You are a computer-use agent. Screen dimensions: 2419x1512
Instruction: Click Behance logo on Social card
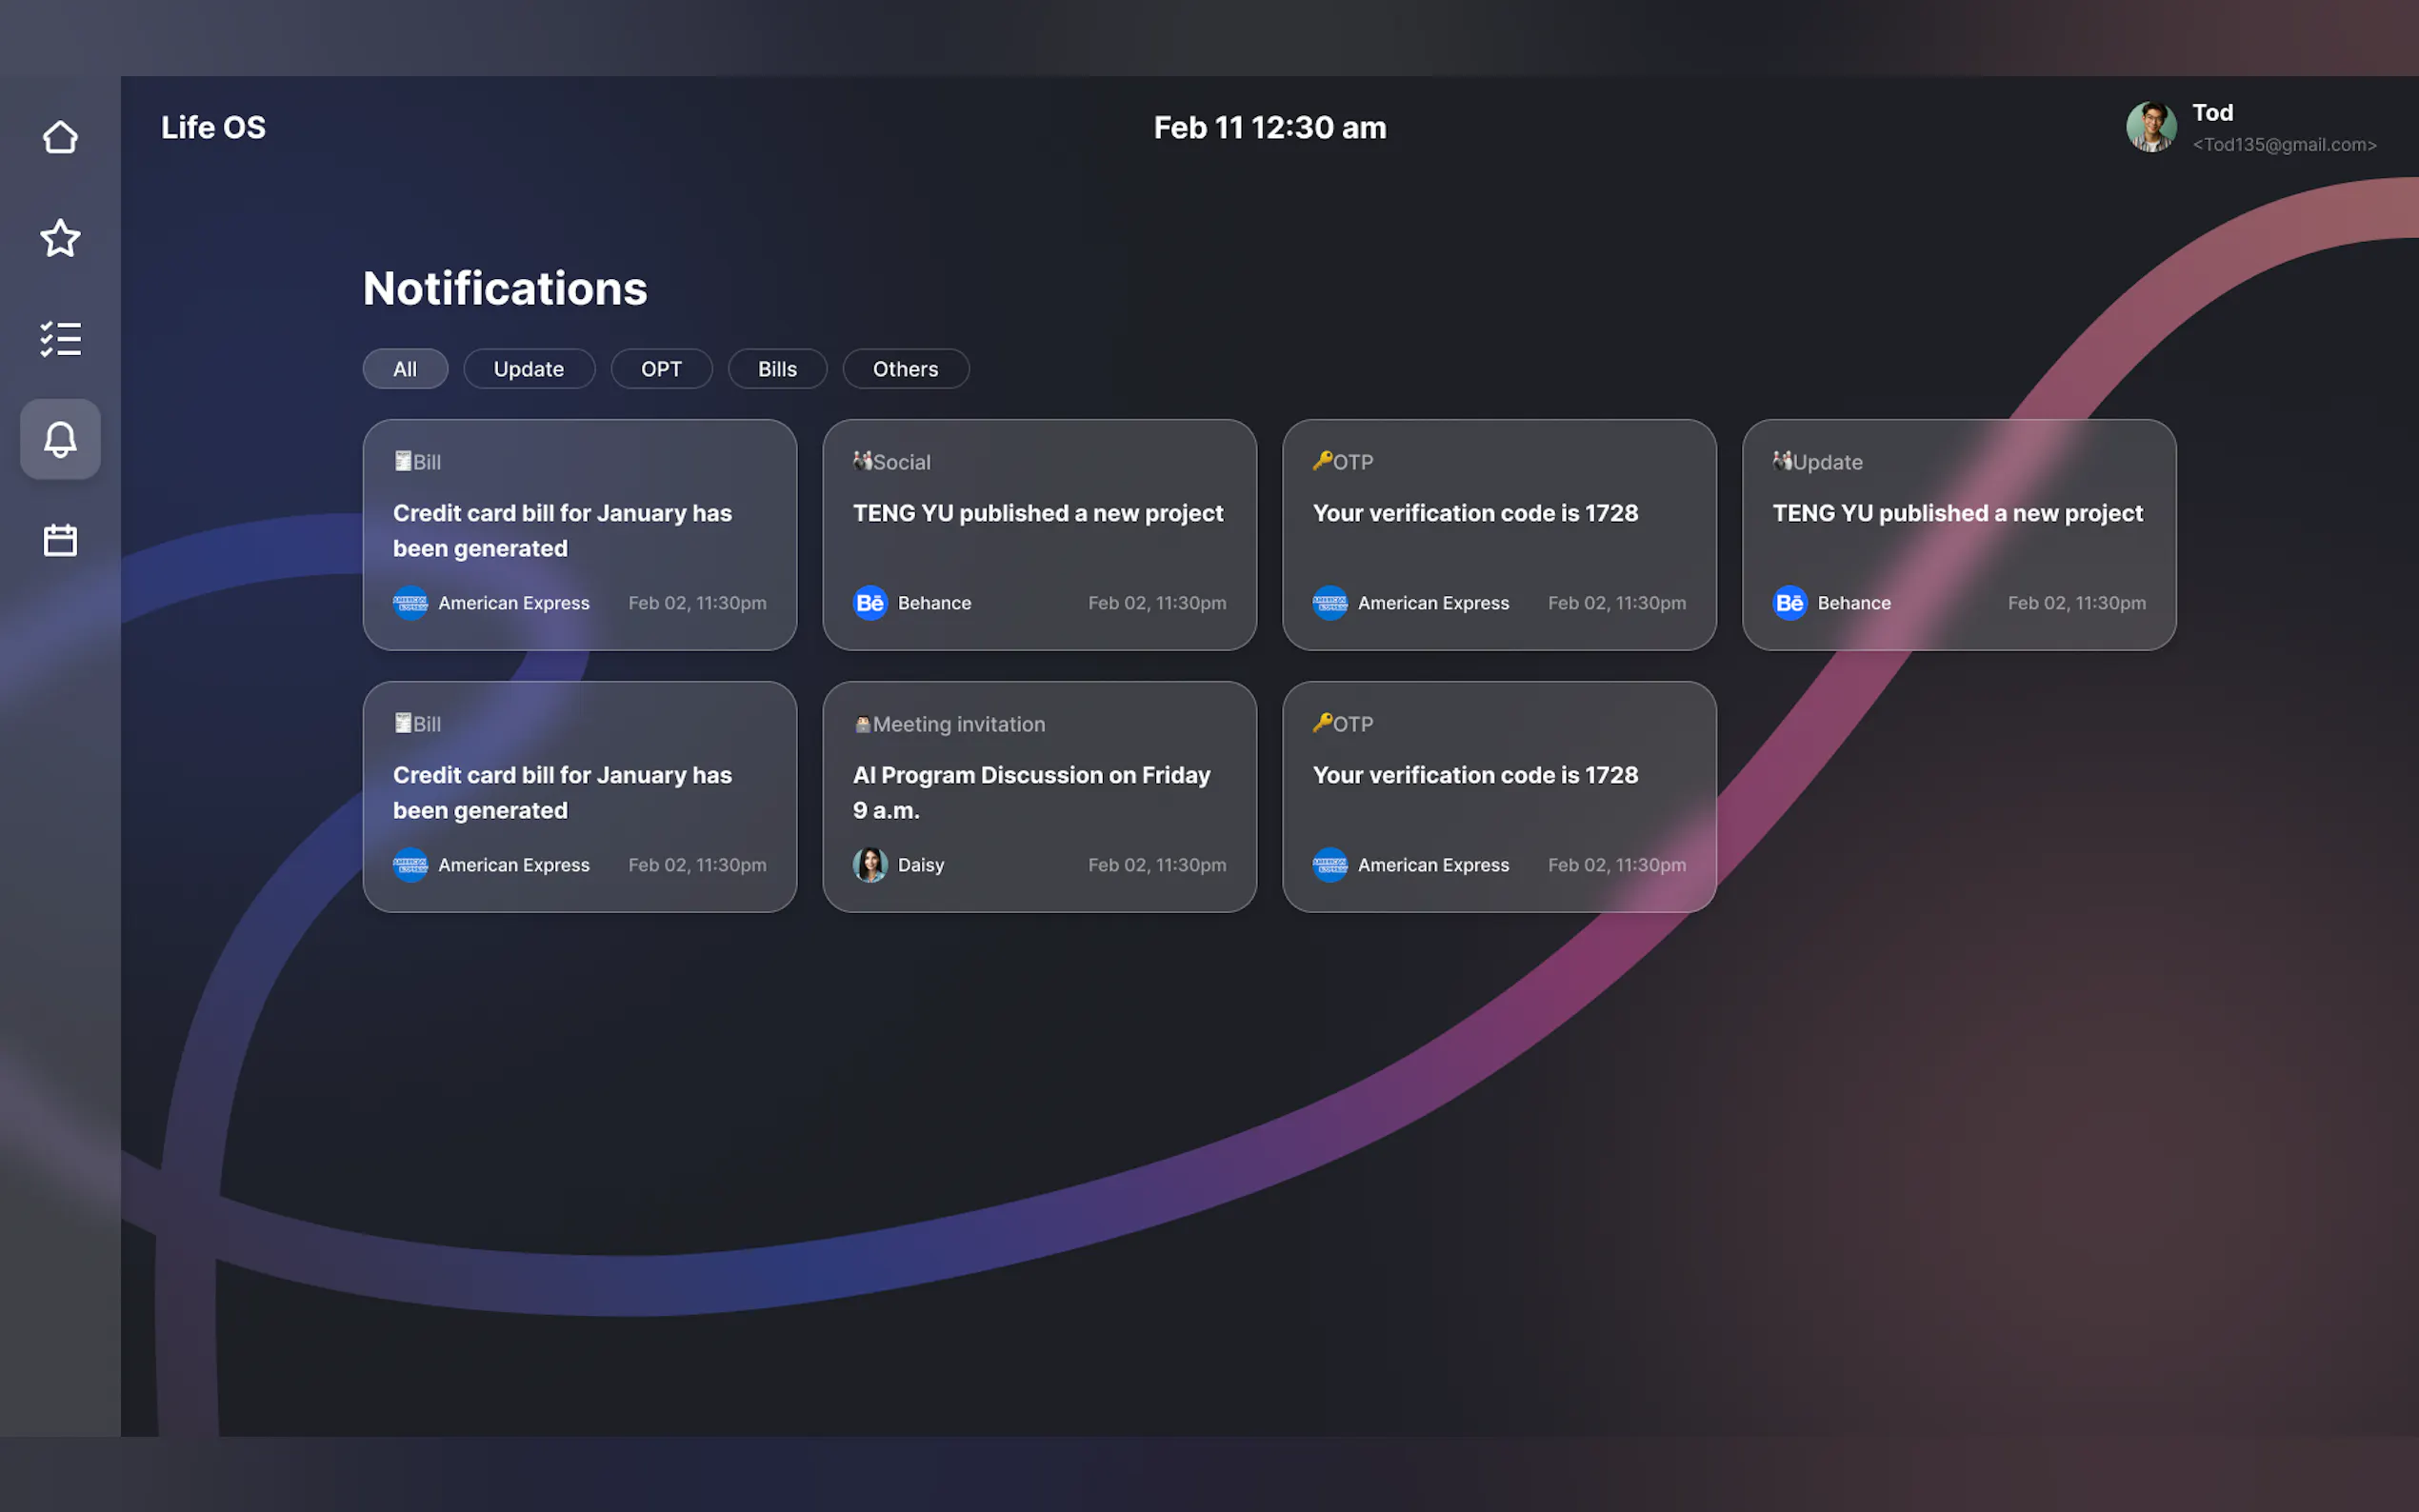(x=870, y=603)
